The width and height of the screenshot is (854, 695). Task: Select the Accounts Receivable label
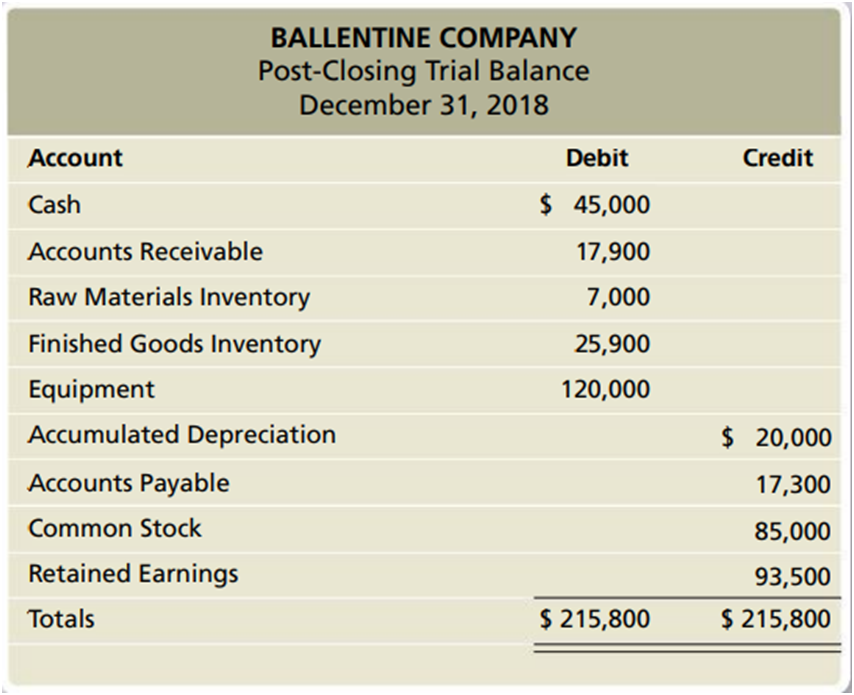click(145, 251)
